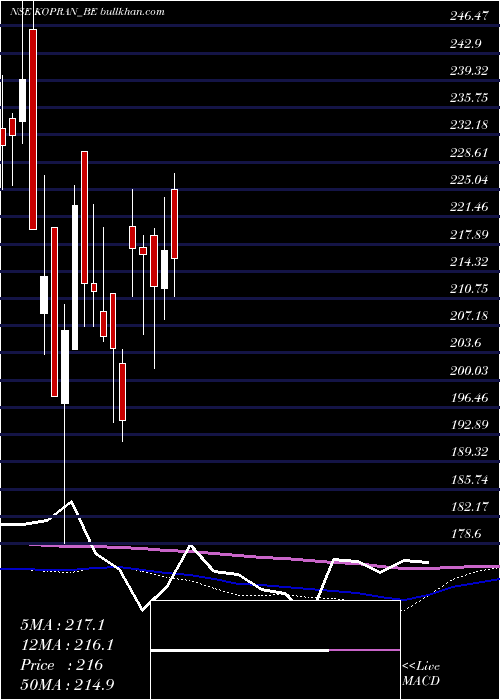Click the red candle bottoming near 194
Screen dimensions: 500x700
[x=122, y=392]
